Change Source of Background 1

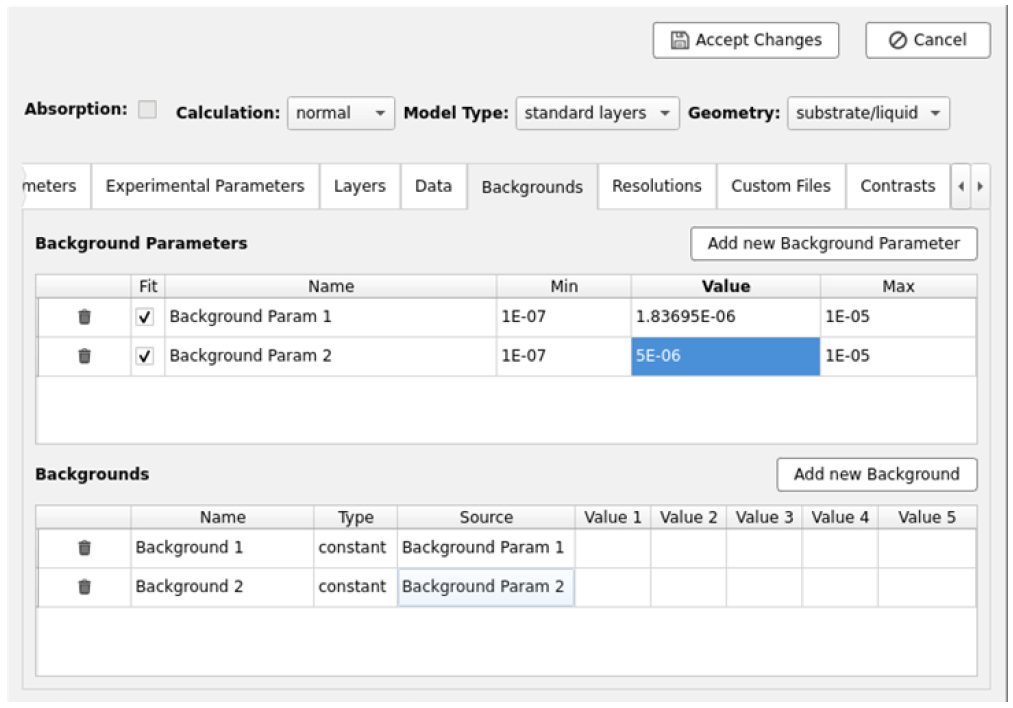click(486, 548)
